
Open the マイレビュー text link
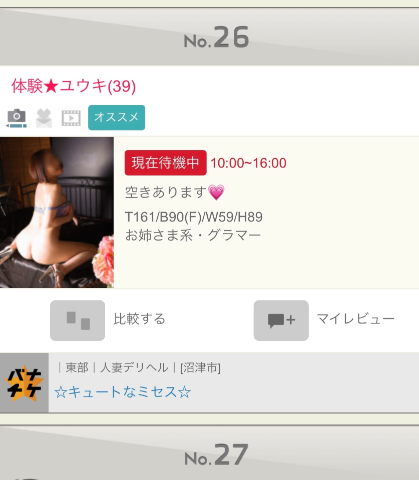click(x=355, y=319)
